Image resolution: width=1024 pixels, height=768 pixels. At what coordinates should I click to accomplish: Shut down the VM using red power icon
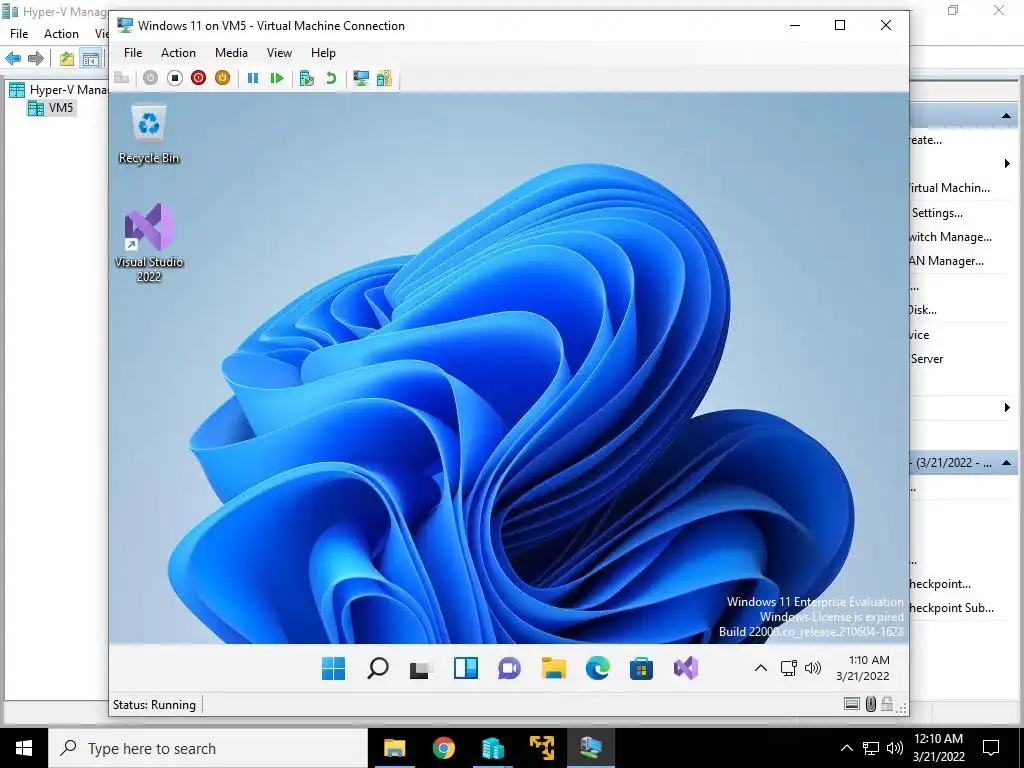pos(199,78)
